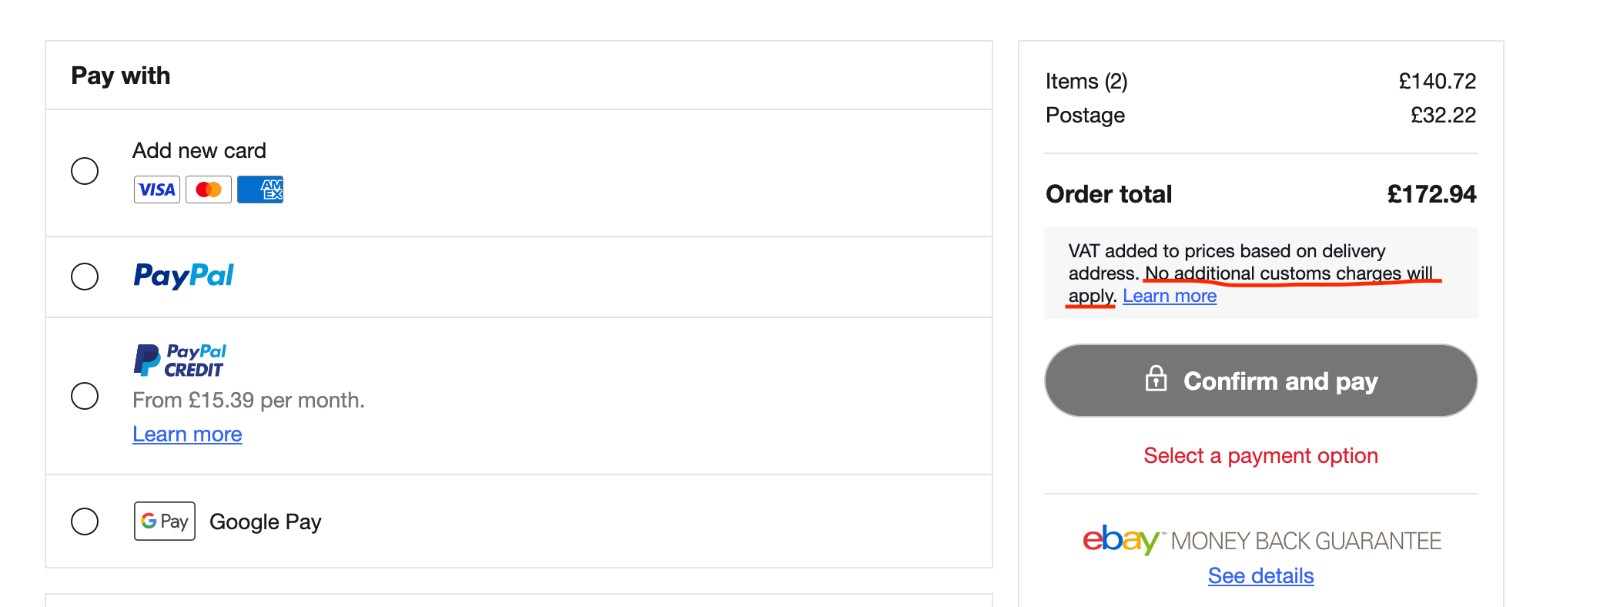
Task: Click the Add new card label
Action: tap(199, 151)
